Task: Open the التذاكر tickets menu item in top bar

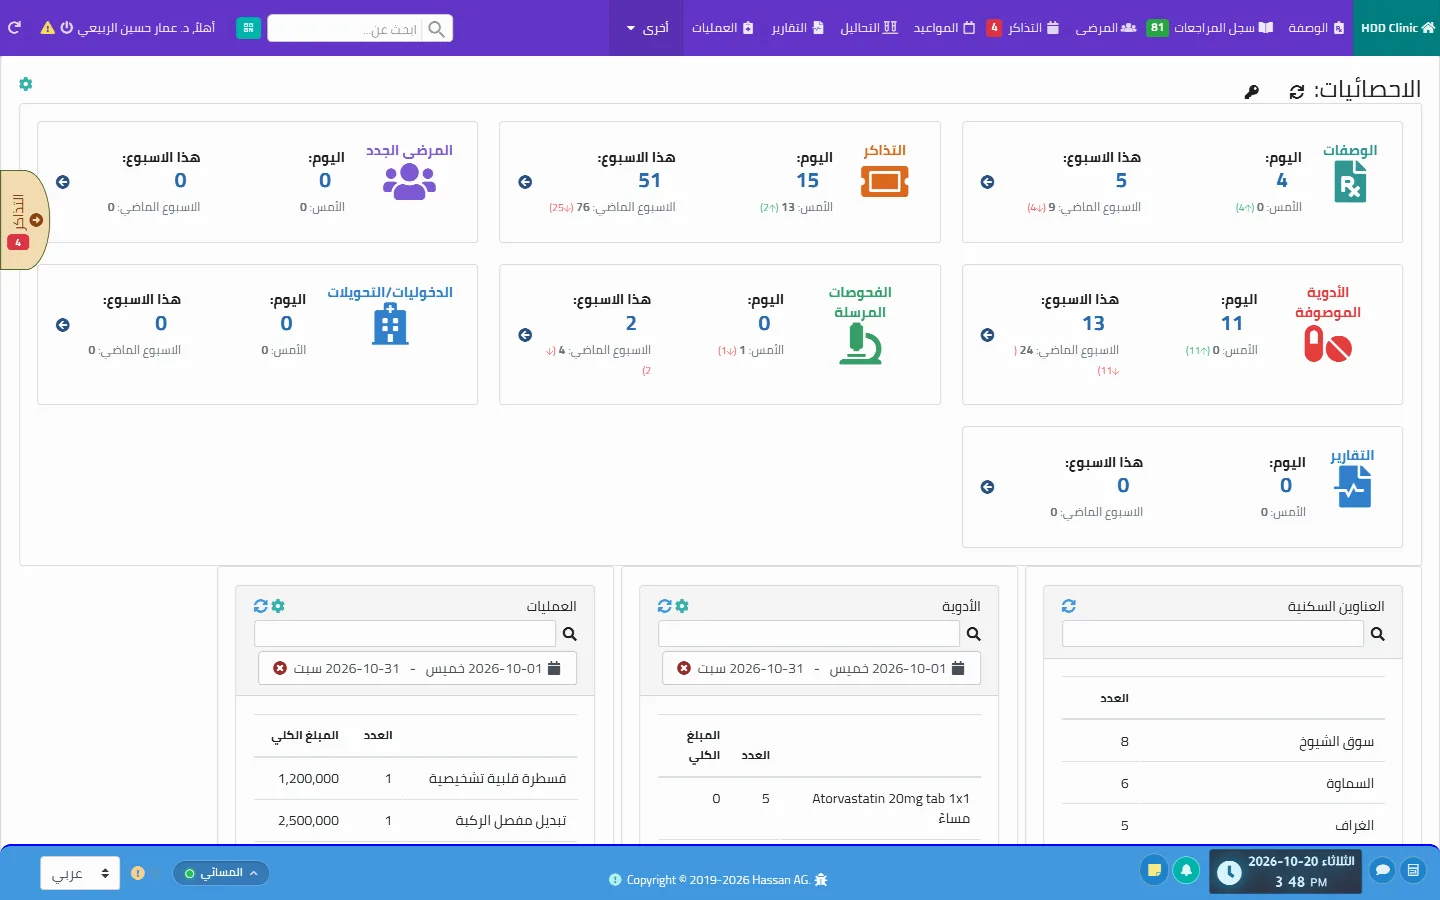Action: coord(1022,28)
